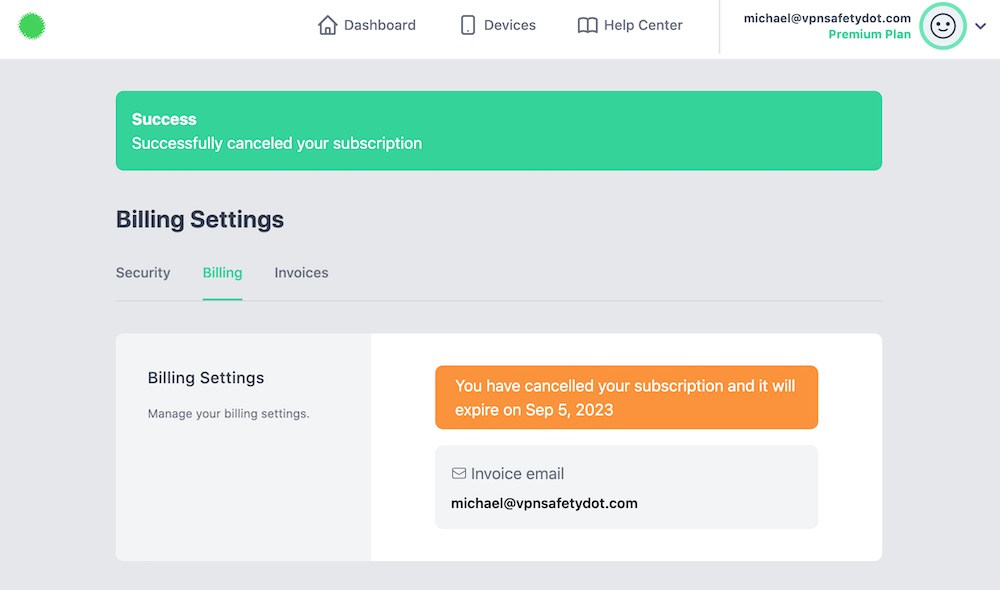Viewport: 1000px width, 590px height.
Task: Click the Dashboard home icon
Action: [327, 25]
